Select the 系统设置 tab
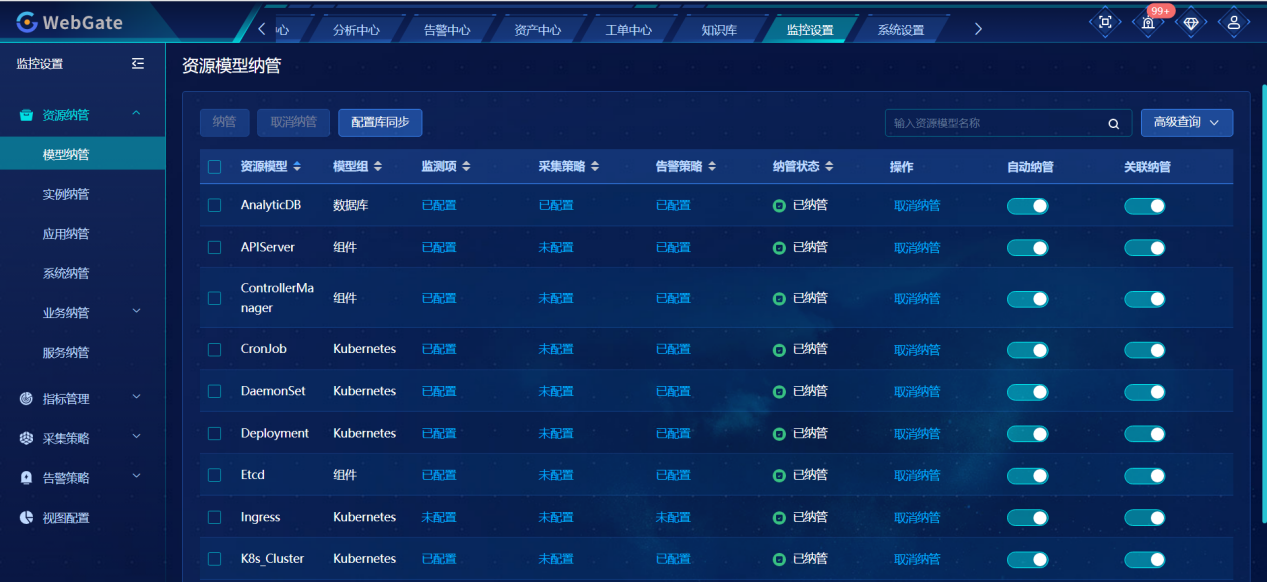Screen dimensions: 1267x582 point(901,30)
